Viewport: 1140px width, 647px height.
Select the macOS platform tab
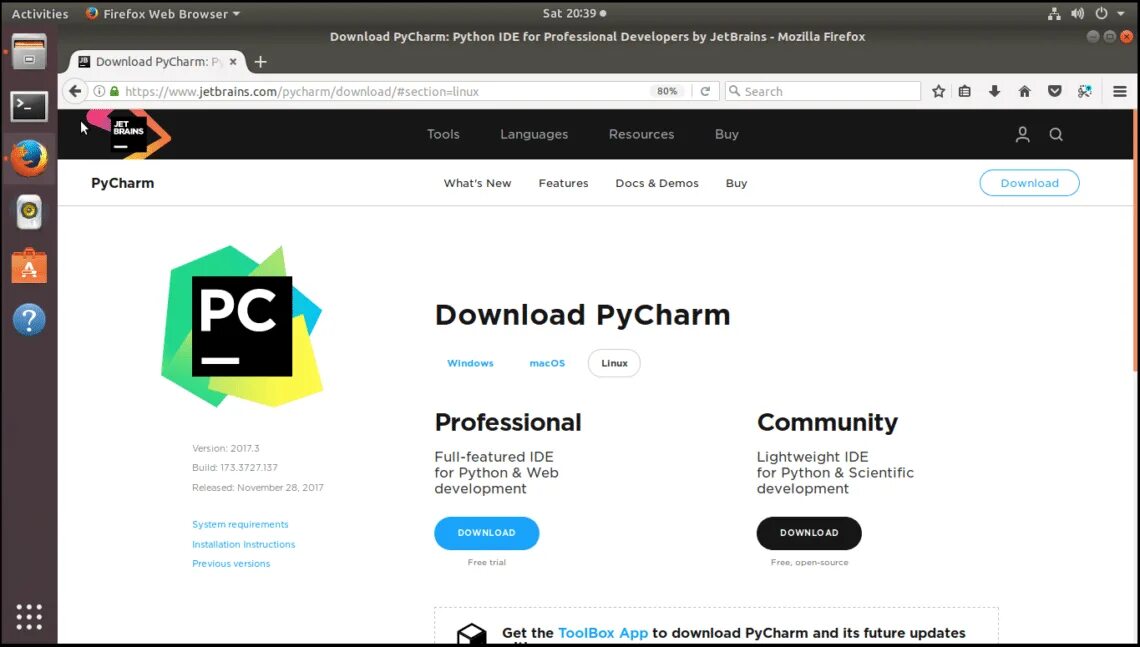click(547, 363)
